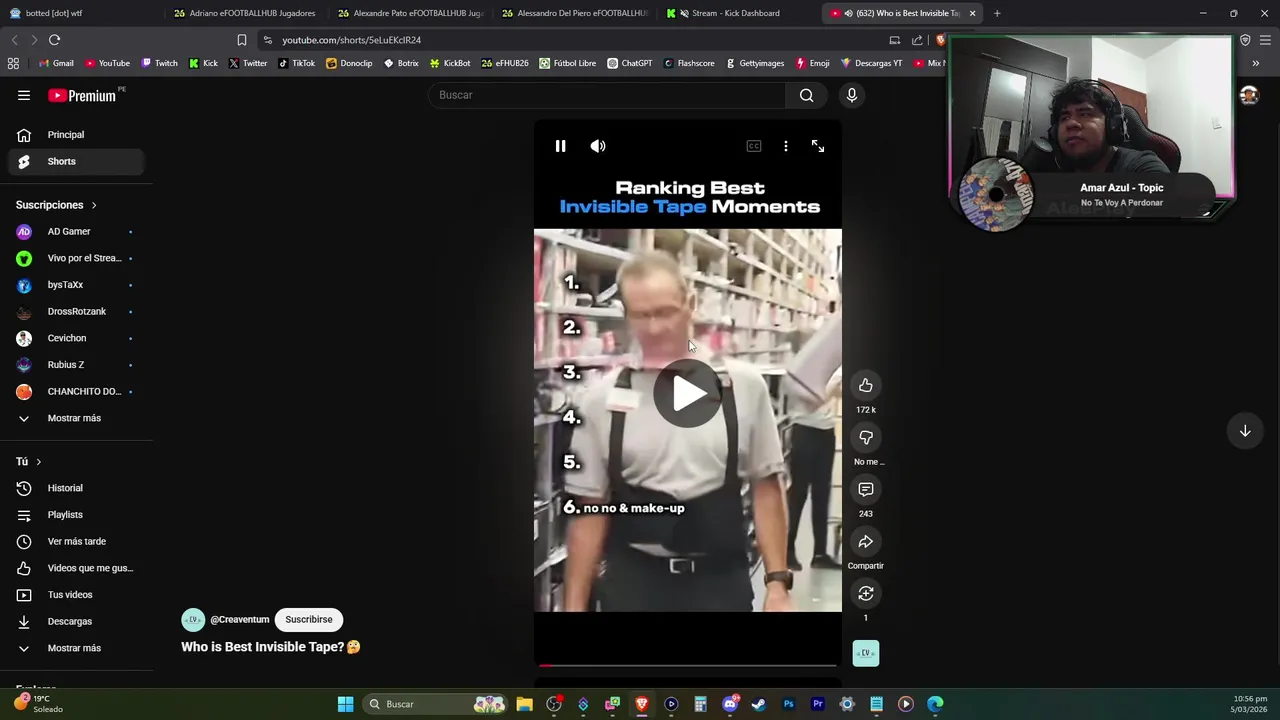Toggle the YouTube hamburger guide menu
Viewport: 1280px width, 720px height.
coord(24,95)
